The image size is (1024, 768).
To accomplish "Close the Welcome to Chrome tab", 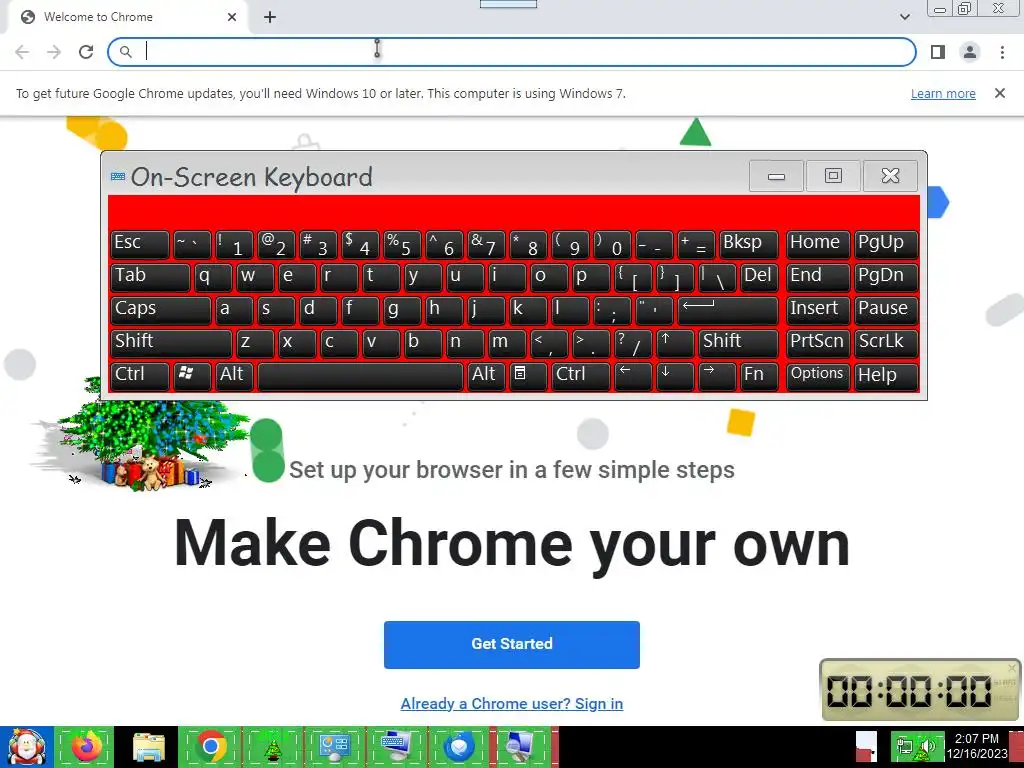I will (x=232, y=18).
